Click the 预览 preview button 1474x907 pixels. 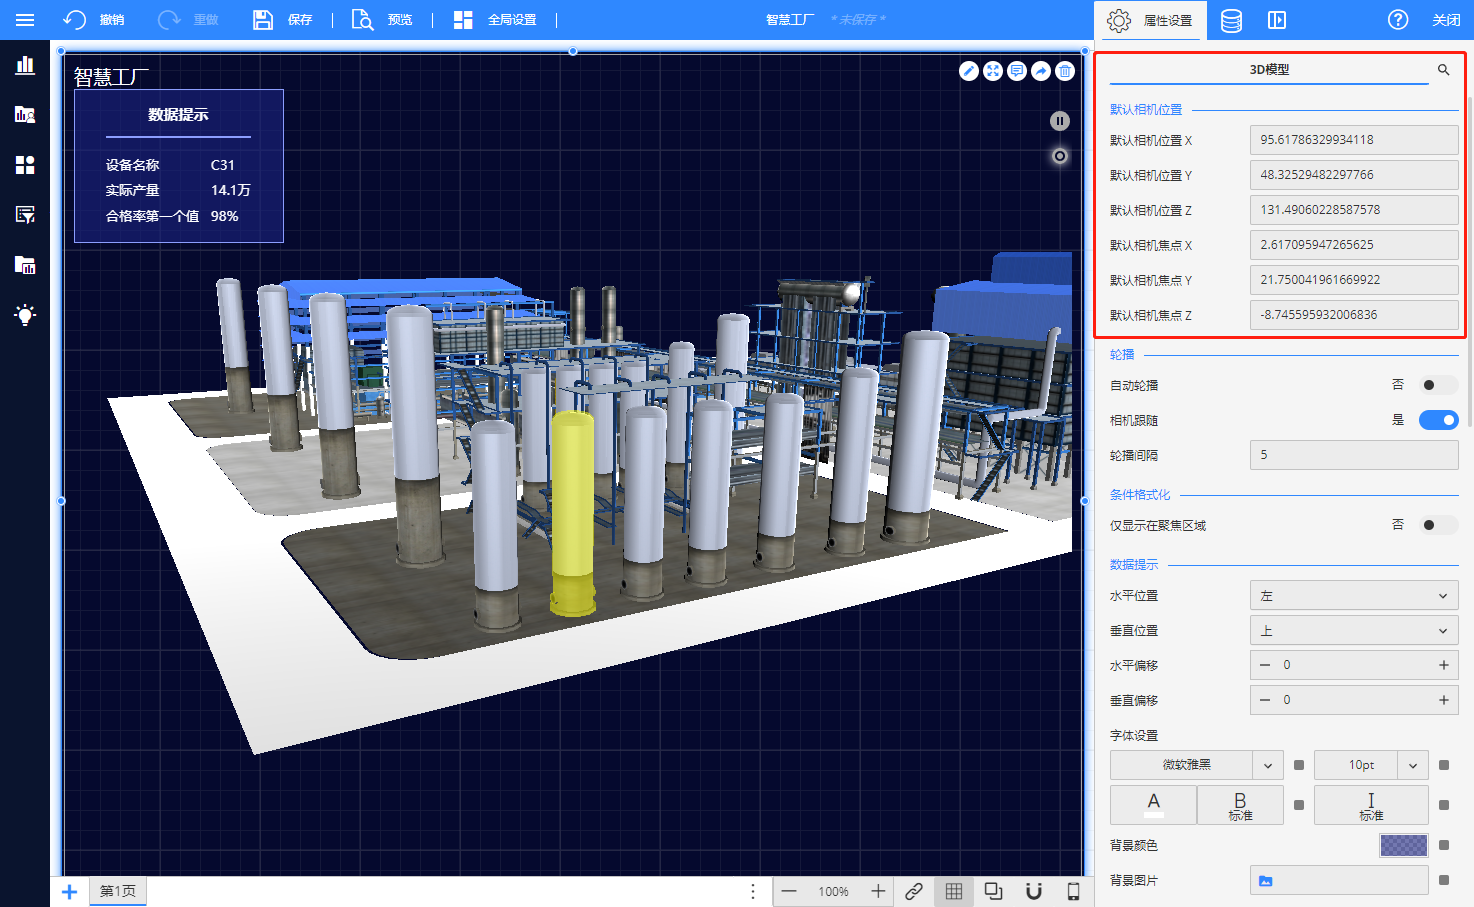[x=383, y=20]
